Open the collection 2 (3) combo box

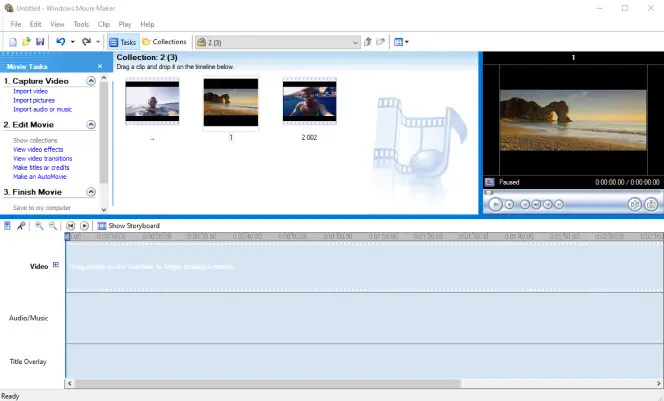(278, 42)
